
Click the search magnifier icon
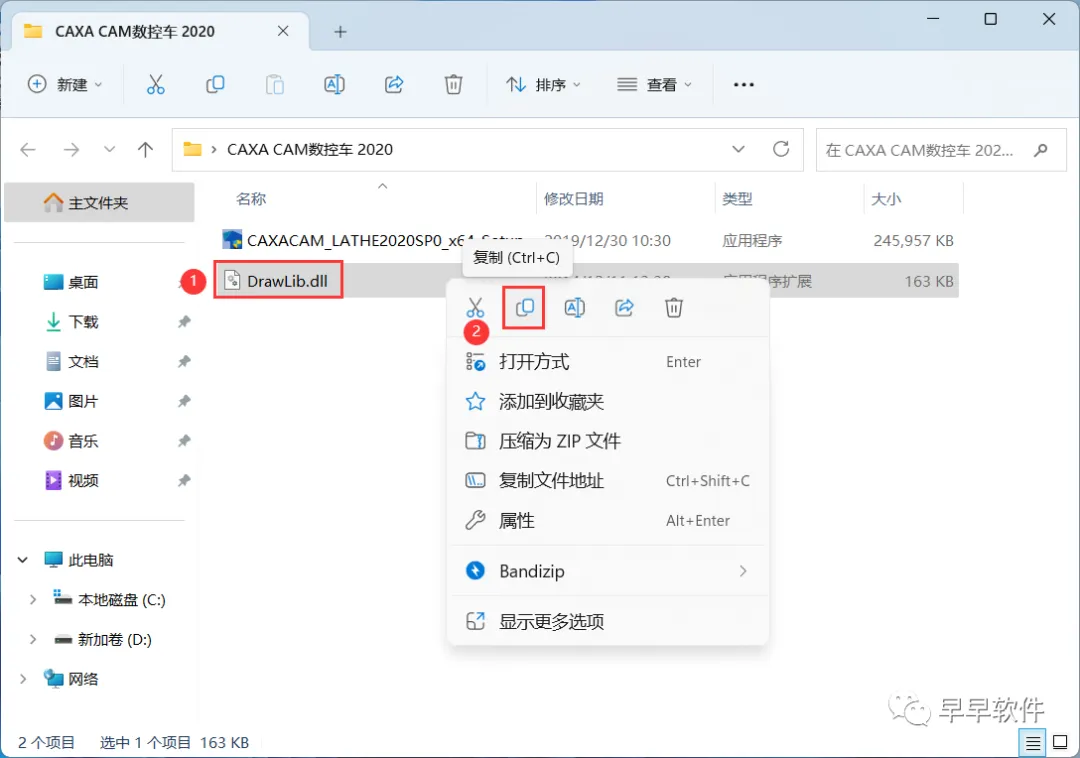1041,149
